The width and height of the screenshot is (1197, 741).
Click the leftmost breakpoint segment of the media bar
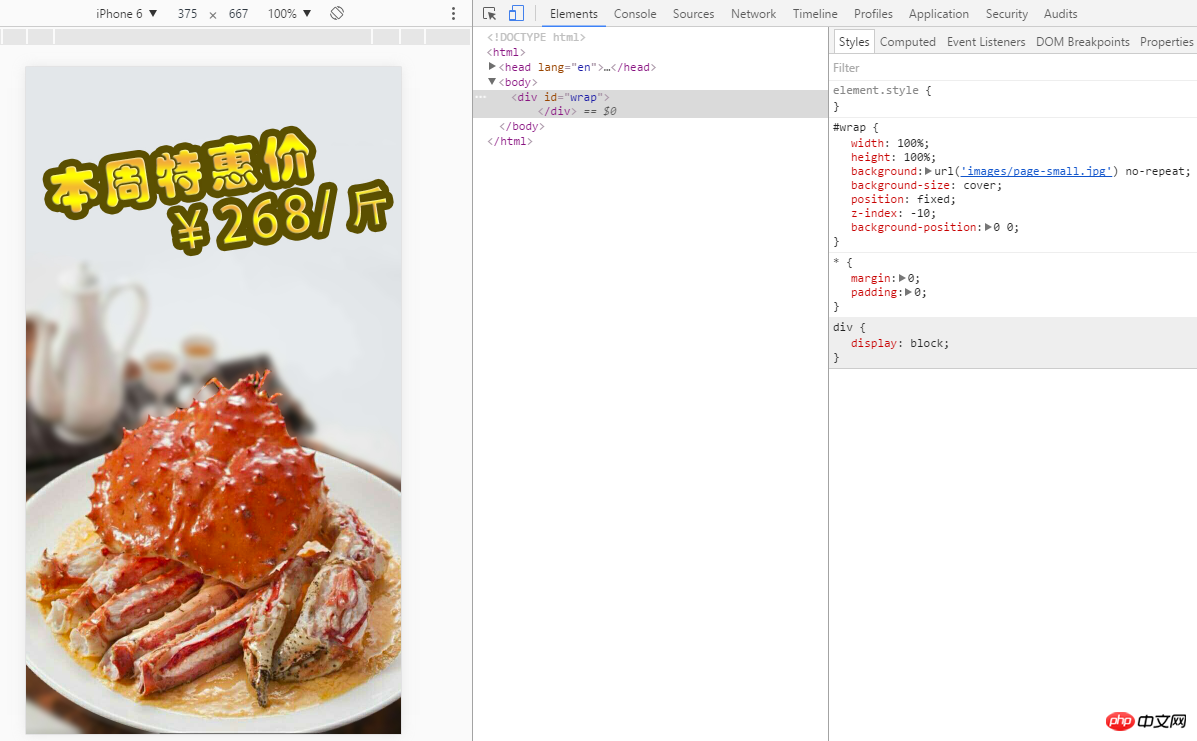pyautogui.click(x=14, y=36)
